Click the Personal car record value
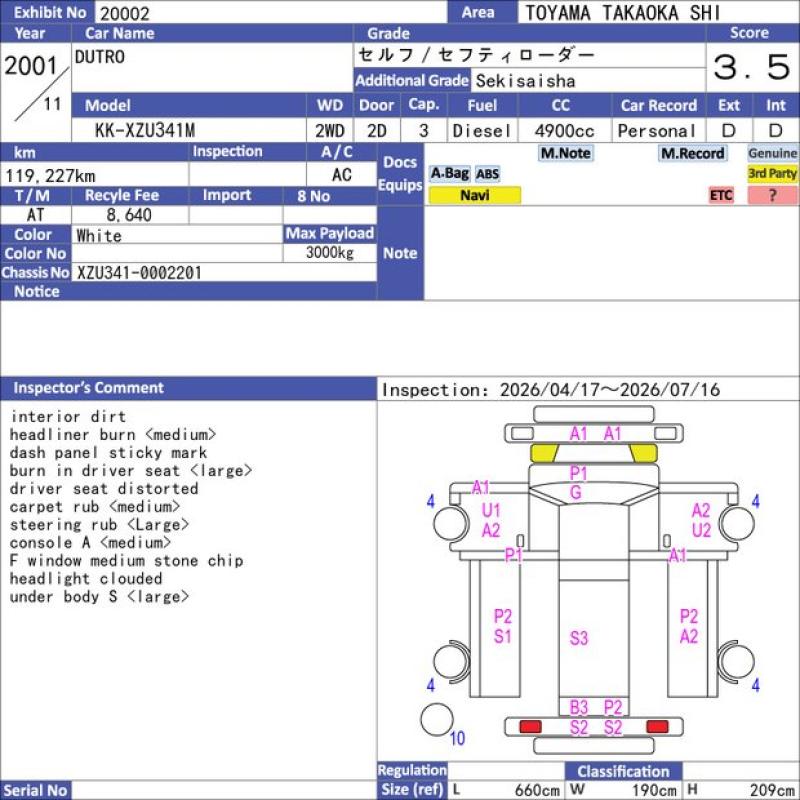800x800 pixels. [x=657, y=131]
